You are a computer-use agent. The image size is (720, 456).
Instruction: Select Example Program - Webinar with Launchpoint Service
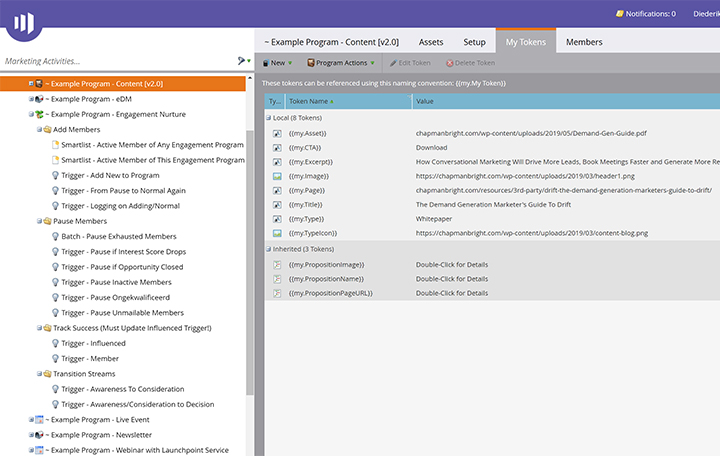point(137,450)
